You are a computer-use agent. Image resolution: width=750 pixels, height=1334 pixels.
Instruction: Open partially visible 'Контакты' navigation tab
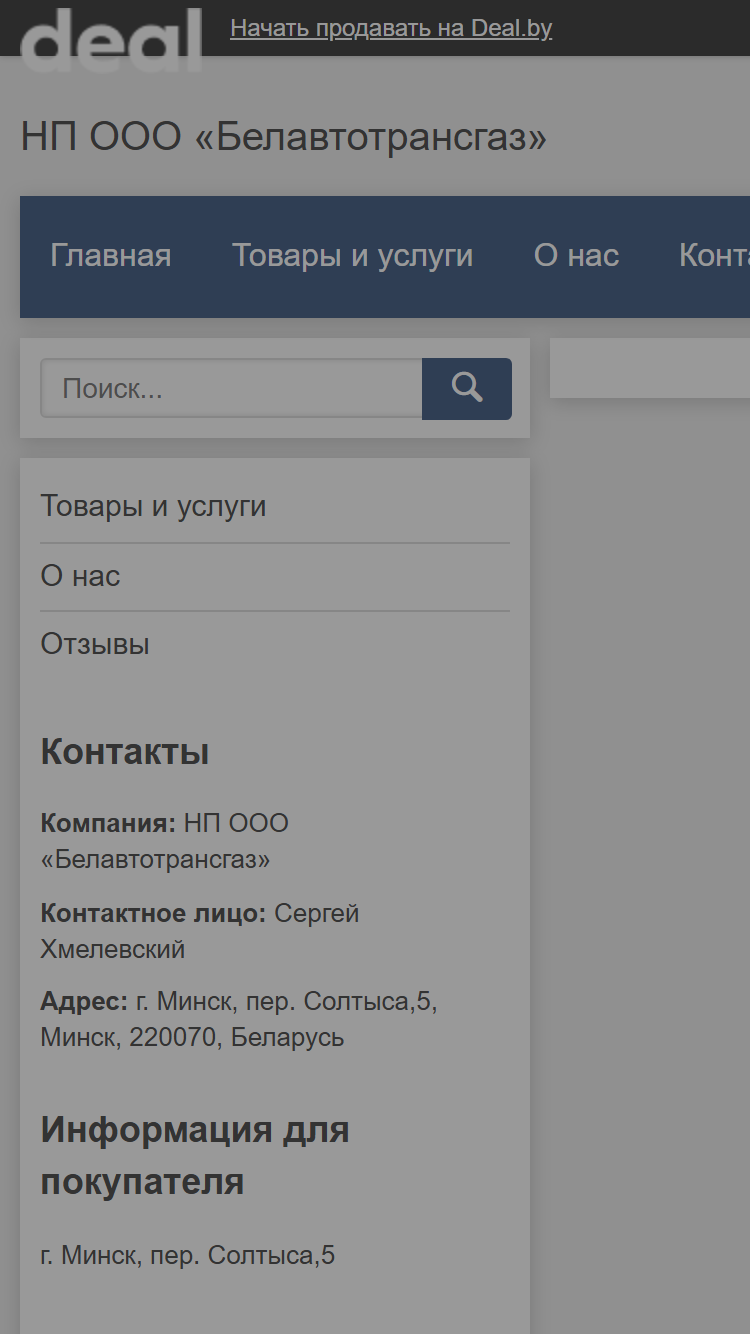click(x=714, y=256)
